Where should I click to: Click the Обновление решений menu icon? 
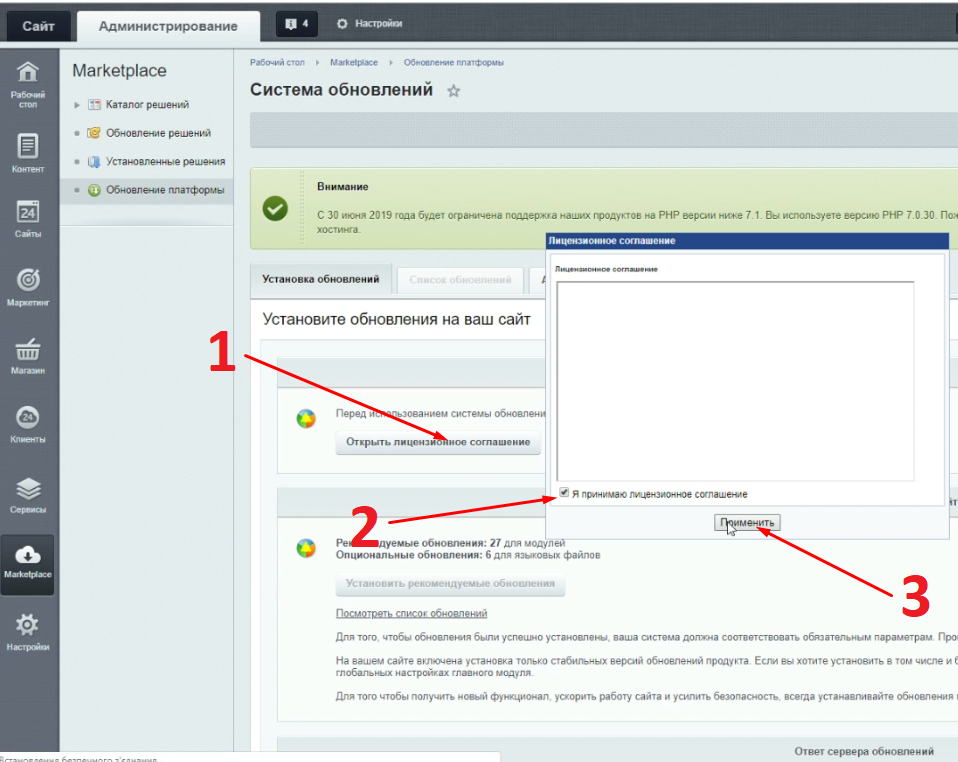[94, 133]
